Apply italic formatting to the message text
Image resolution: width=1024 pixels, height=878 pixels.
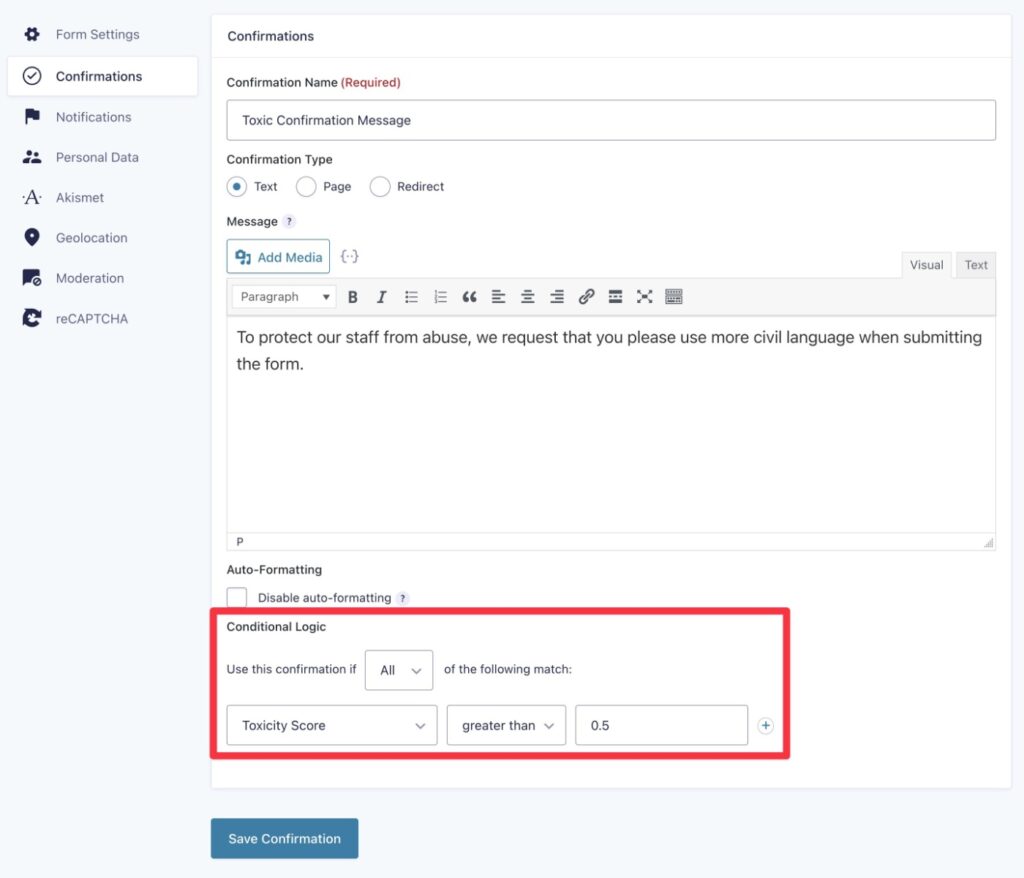point(381,296)
